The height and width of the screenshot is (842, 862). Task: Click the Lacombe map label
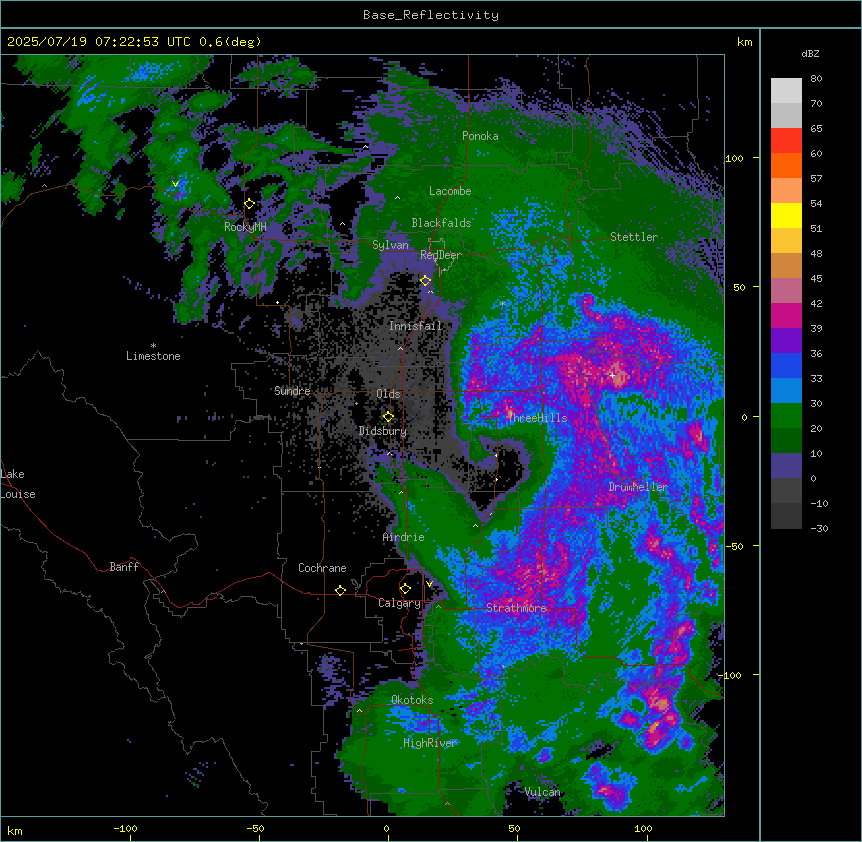450,191
